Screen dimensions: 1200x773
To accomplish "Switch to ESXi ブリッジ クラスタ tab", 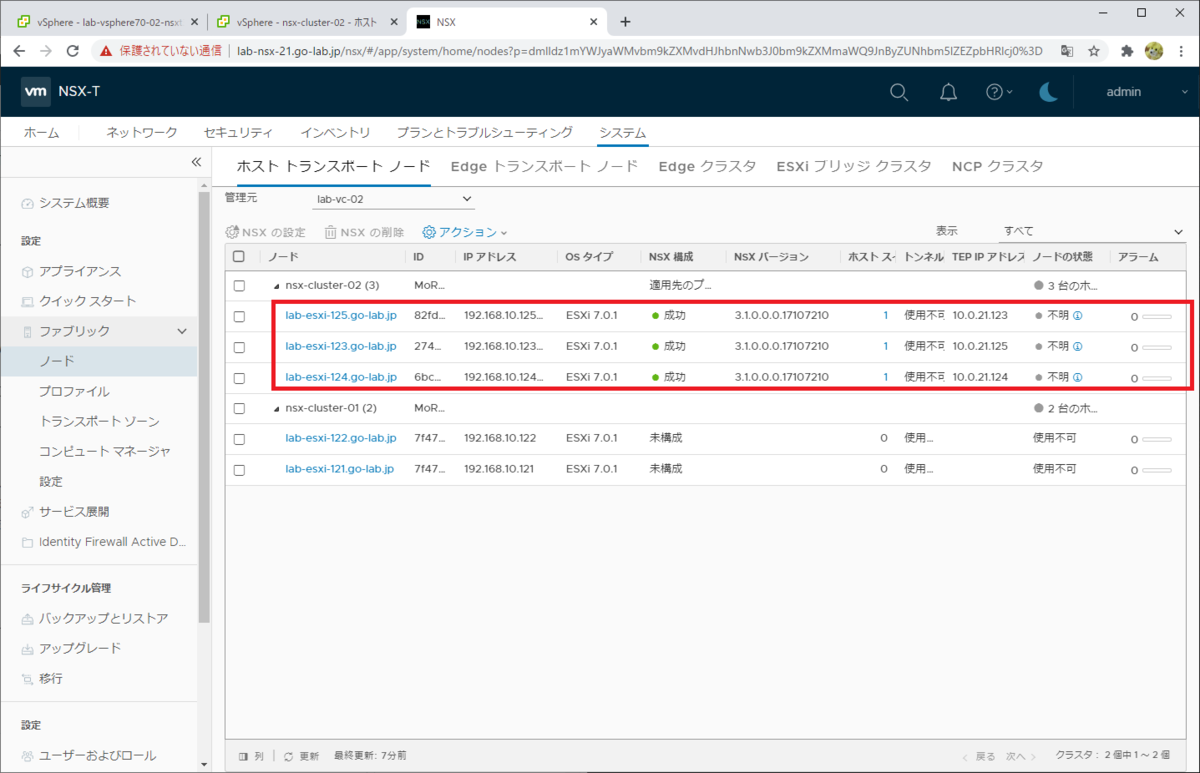I will click(x=854, y=166).
